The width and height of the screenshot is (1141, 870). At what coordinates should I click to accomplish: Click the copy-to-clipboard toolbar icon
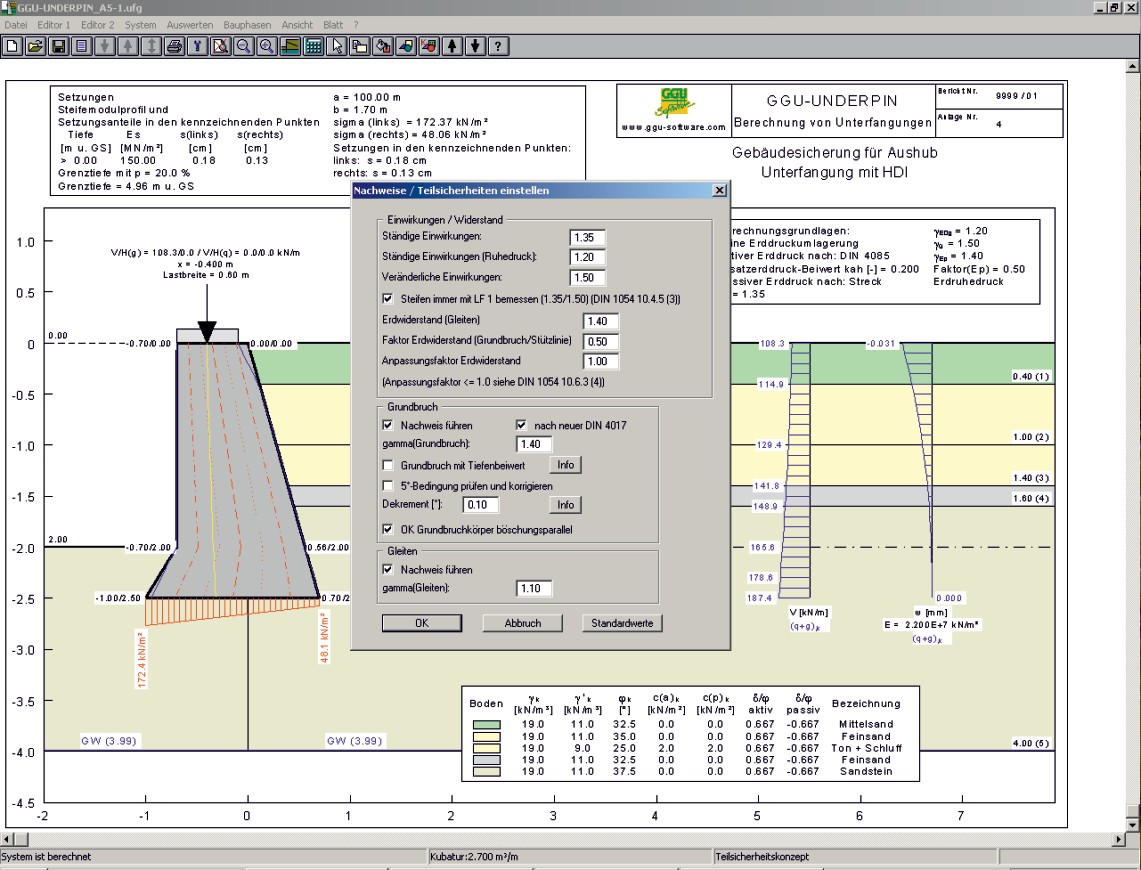pyautogui.click(x=359, y=47)
